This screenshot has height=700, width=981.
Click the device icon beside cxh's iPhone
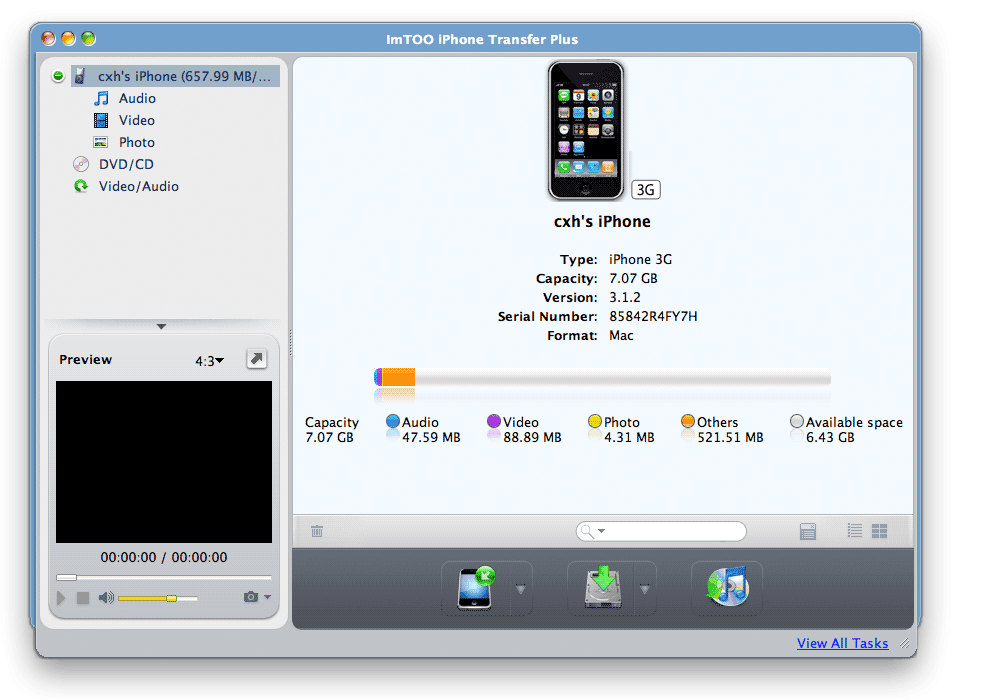tap(79, 76)
